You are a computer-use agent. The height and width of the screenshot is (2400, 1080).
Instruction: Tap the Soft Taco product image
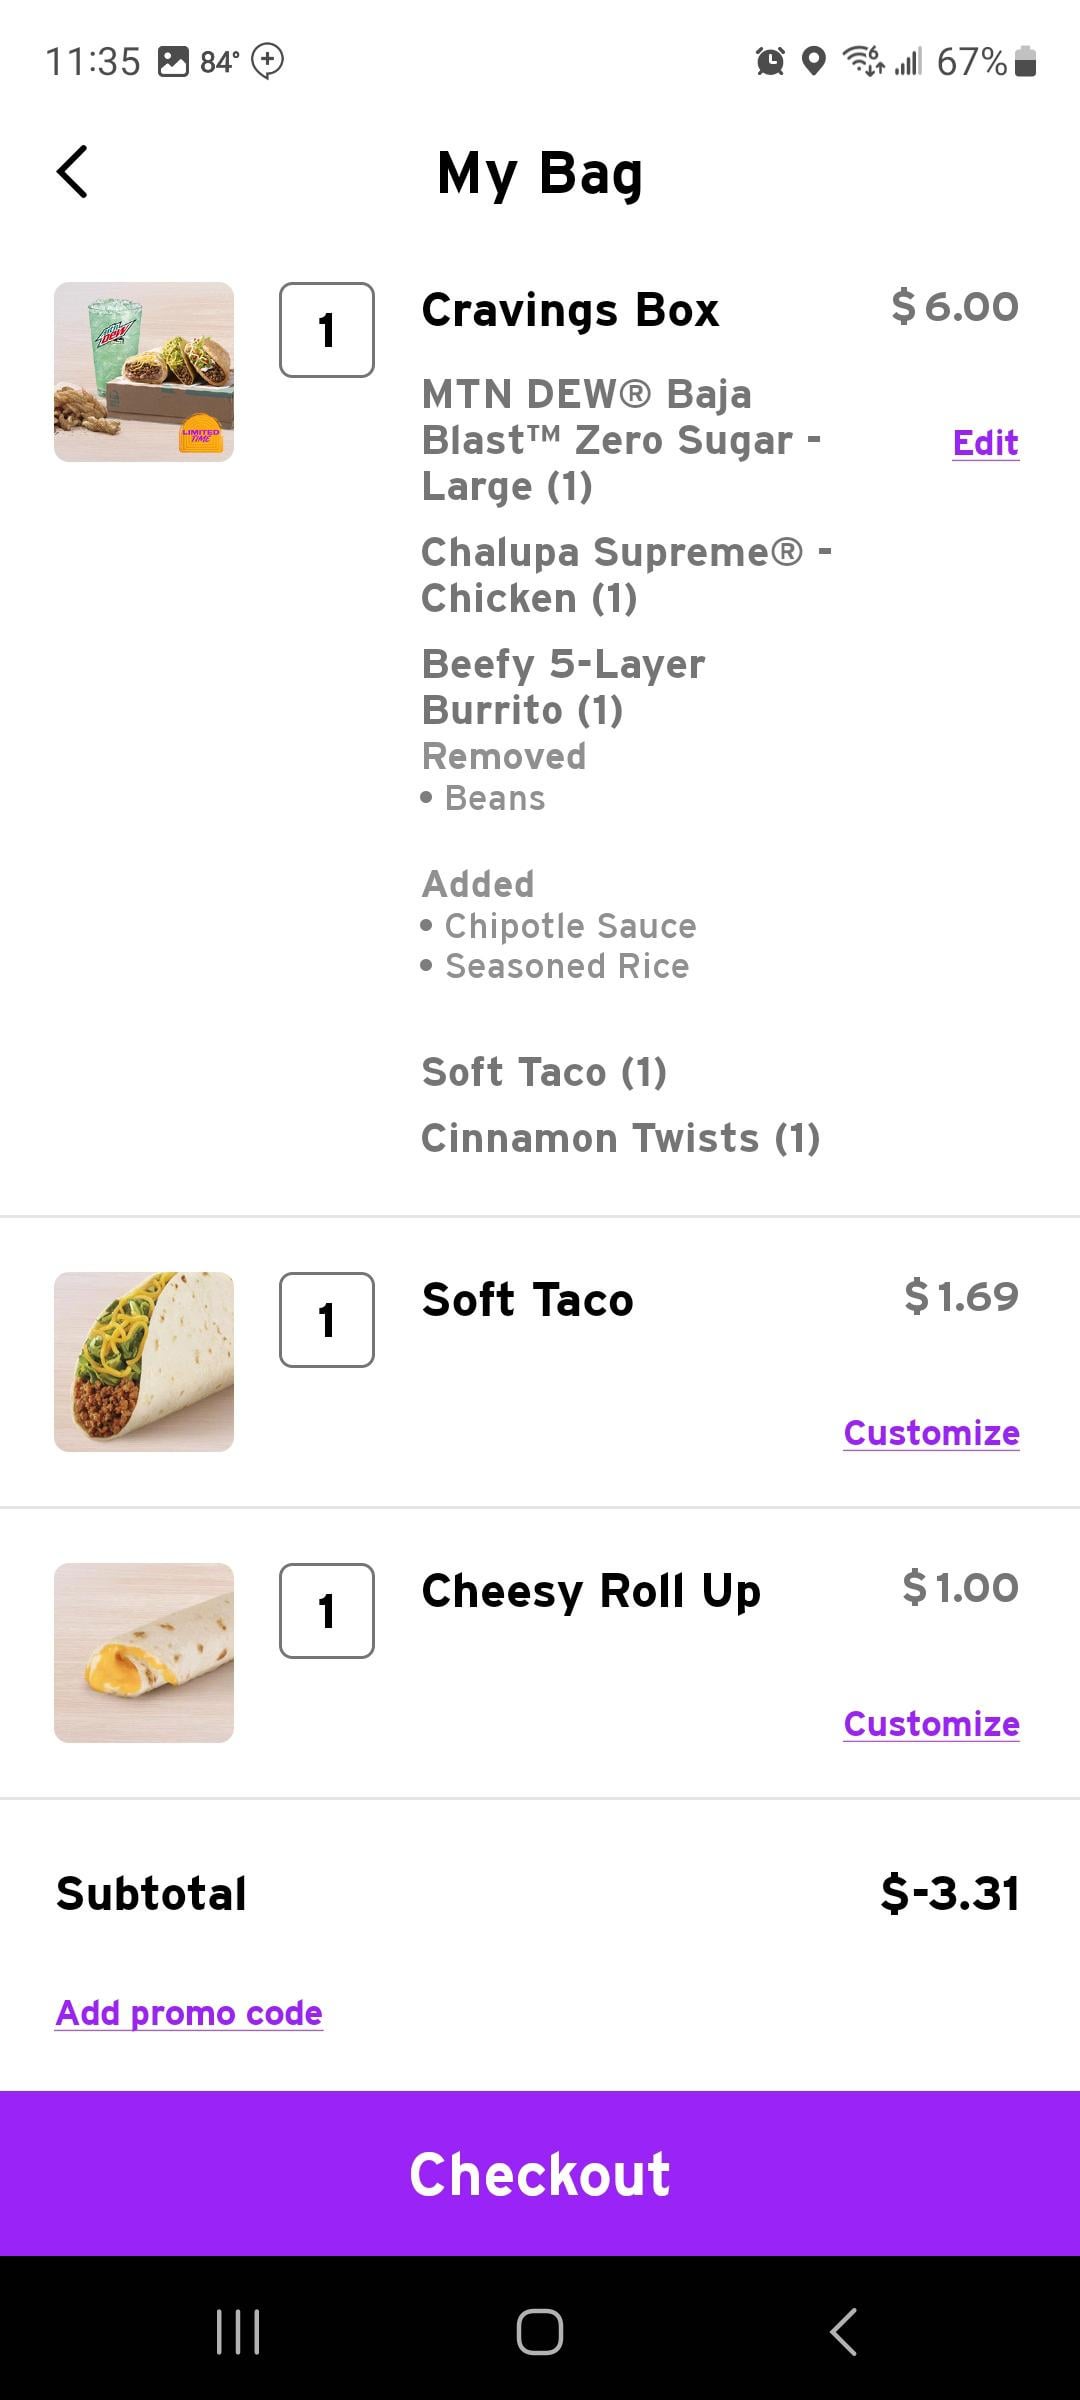click(x=144, y=1362)
